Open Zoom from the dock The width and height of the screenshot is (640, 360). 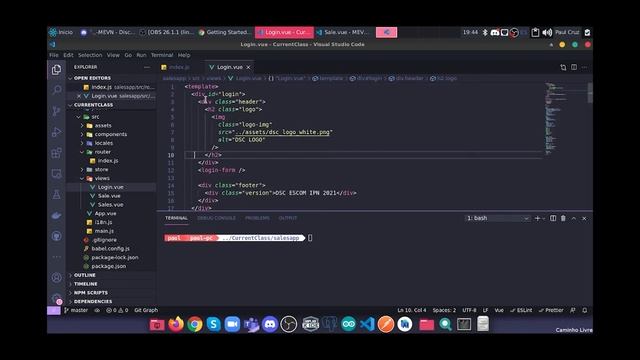click(x=232, y=324)
